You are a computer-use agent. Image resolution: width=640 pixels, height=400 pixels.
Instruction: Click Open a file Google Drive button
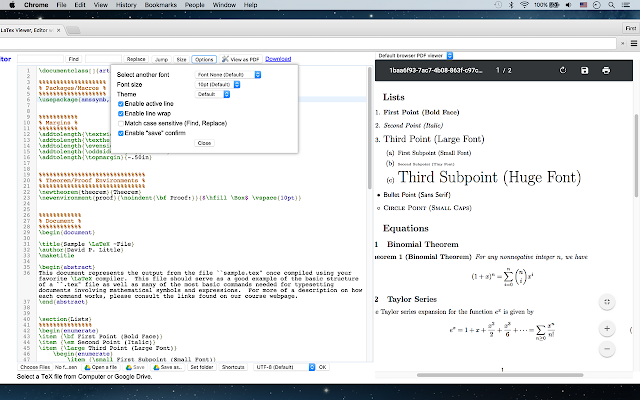pyautogui.click(x=101, y=367)
